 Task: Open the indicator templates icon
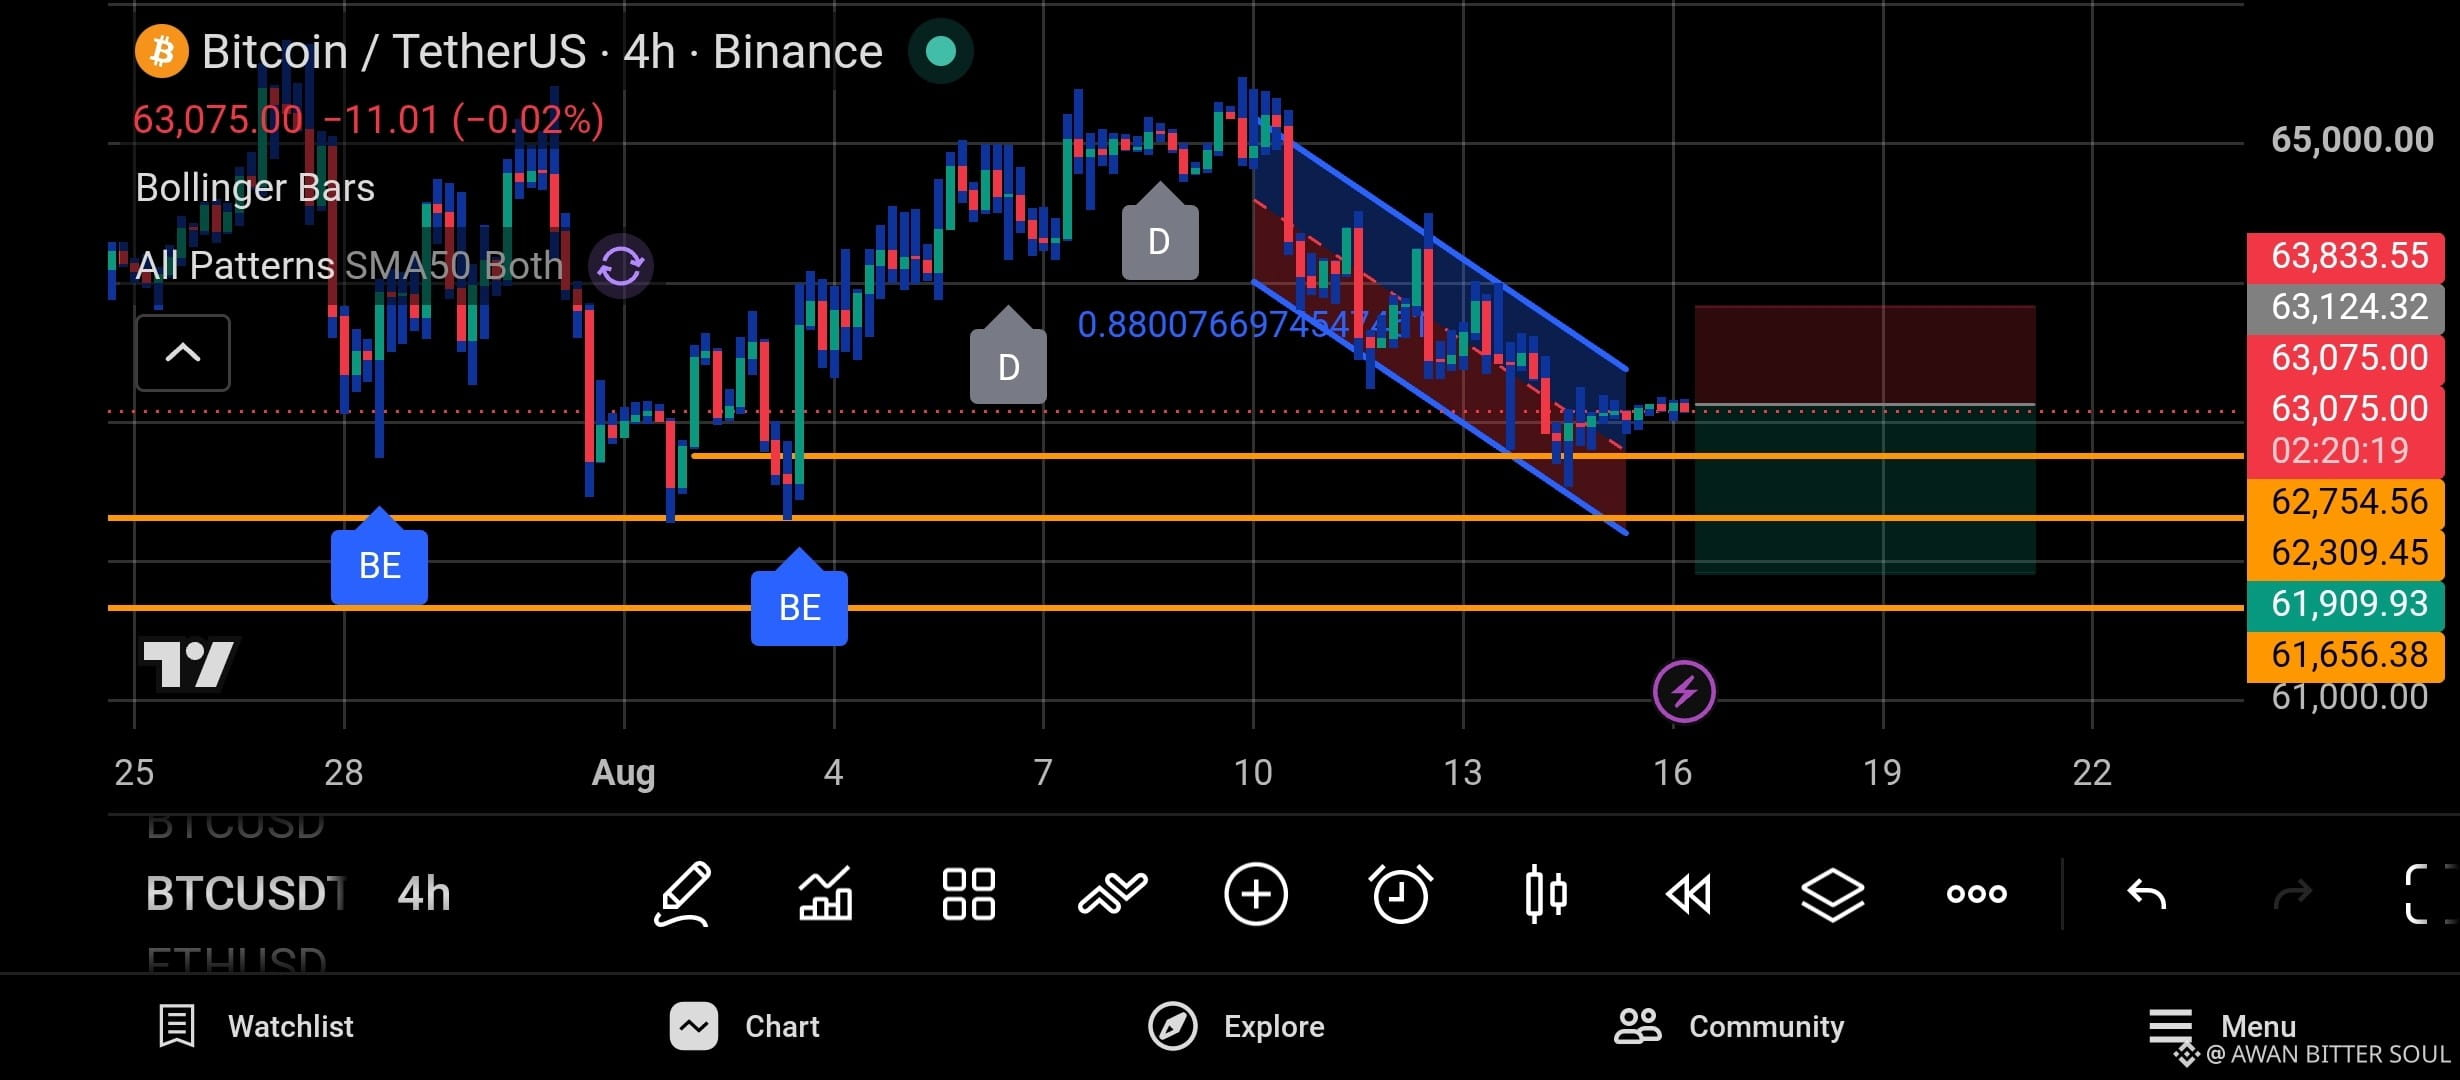tap(1112, 894)
